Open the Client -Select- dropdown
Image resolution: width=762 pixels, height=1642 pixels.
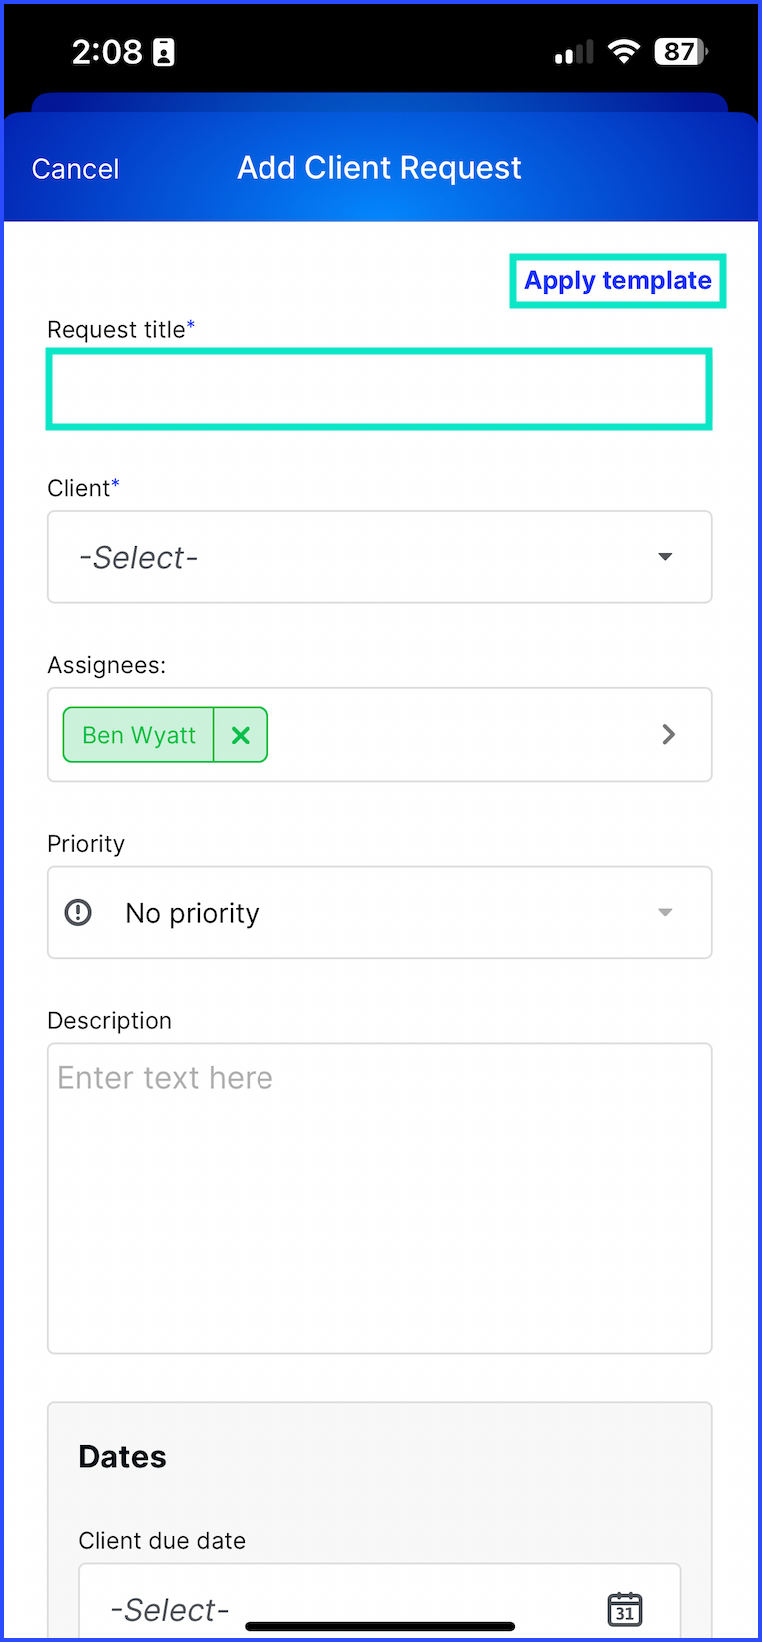pyautogui.click(x=380, y=557)
